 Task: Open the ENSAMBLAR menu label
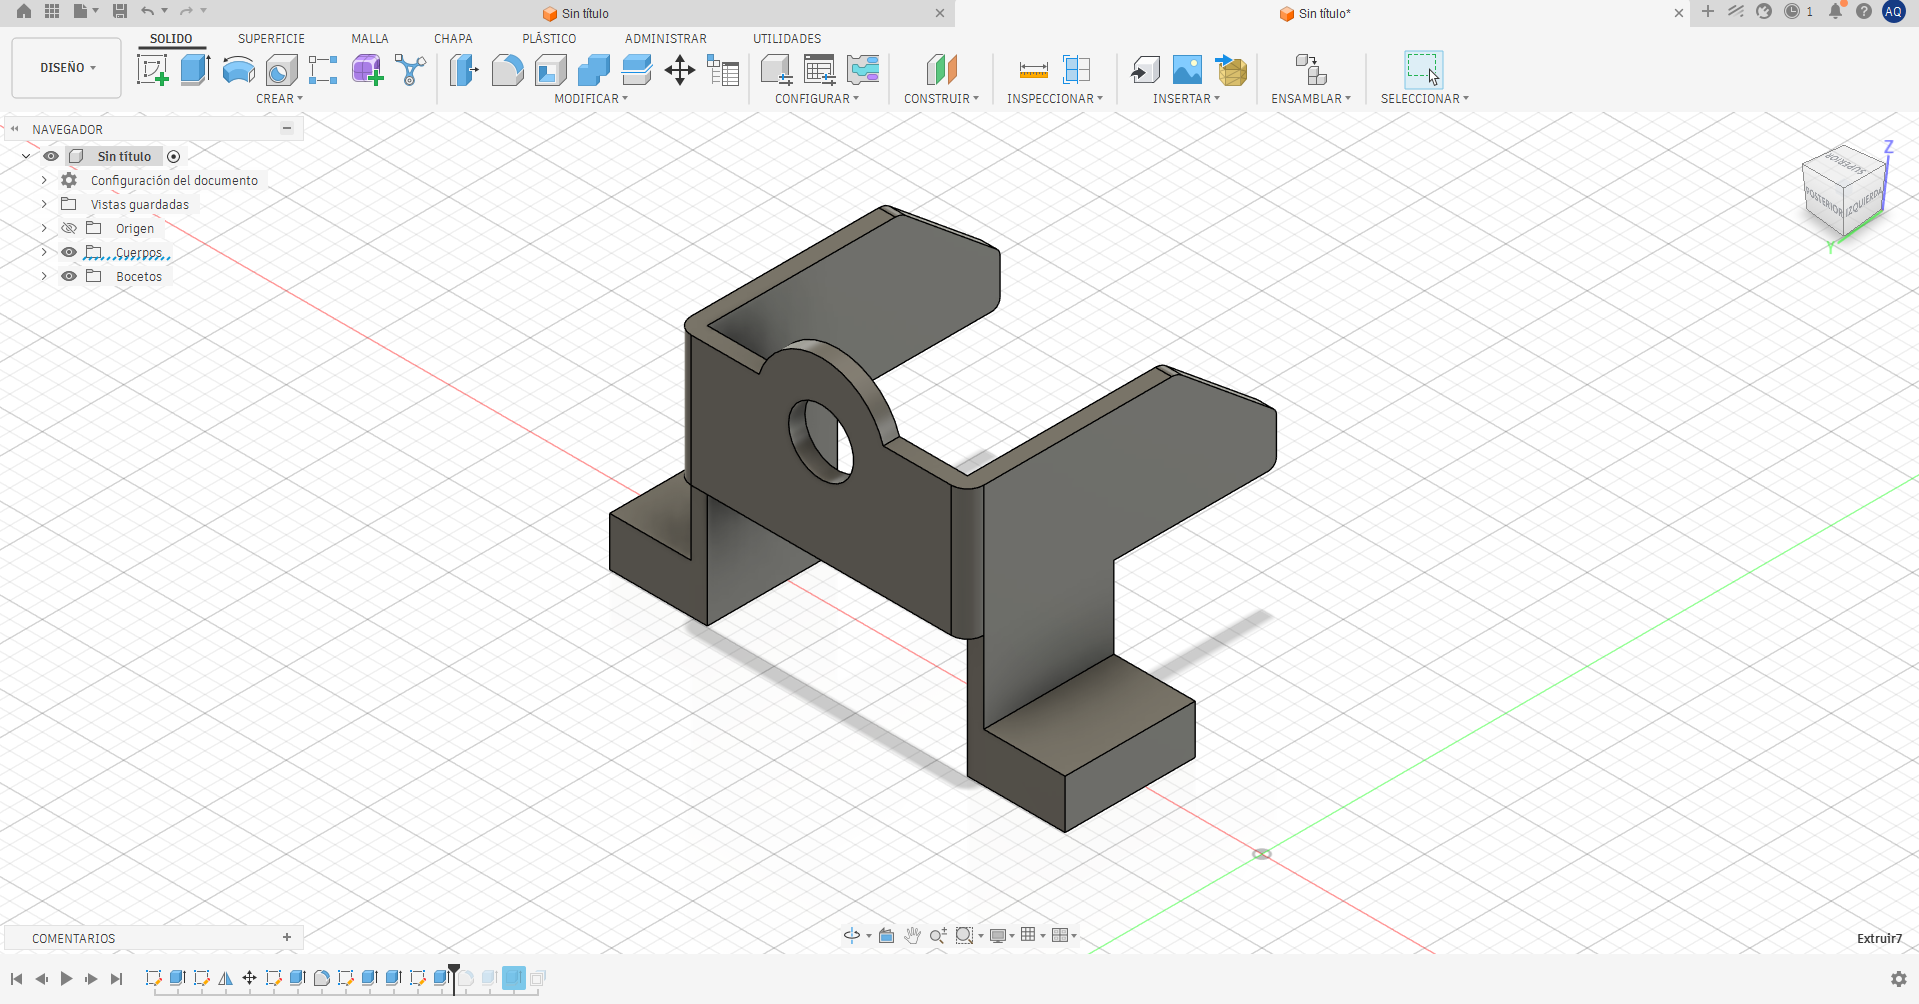[x=1311, y=99]
